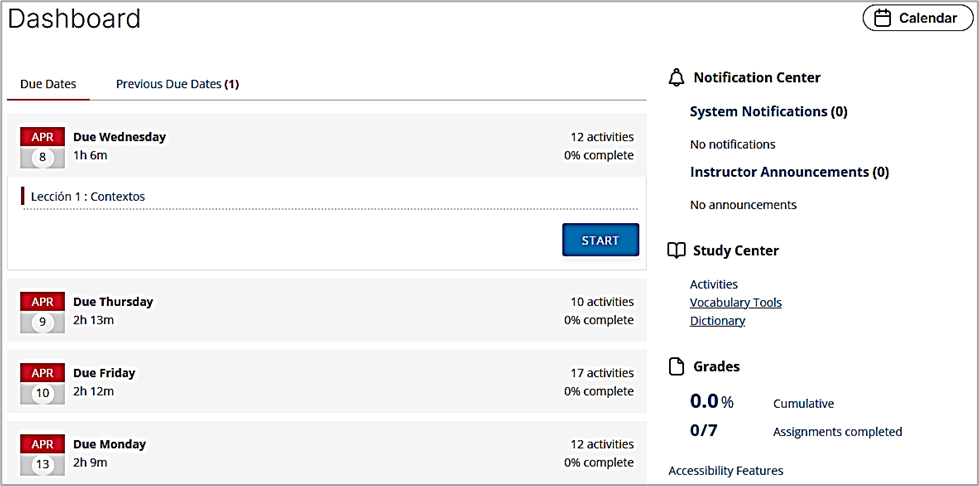This screenshot has width=979, height=486.
Task: Expand the Due Monday row
Action: click(x=327, y=453)
